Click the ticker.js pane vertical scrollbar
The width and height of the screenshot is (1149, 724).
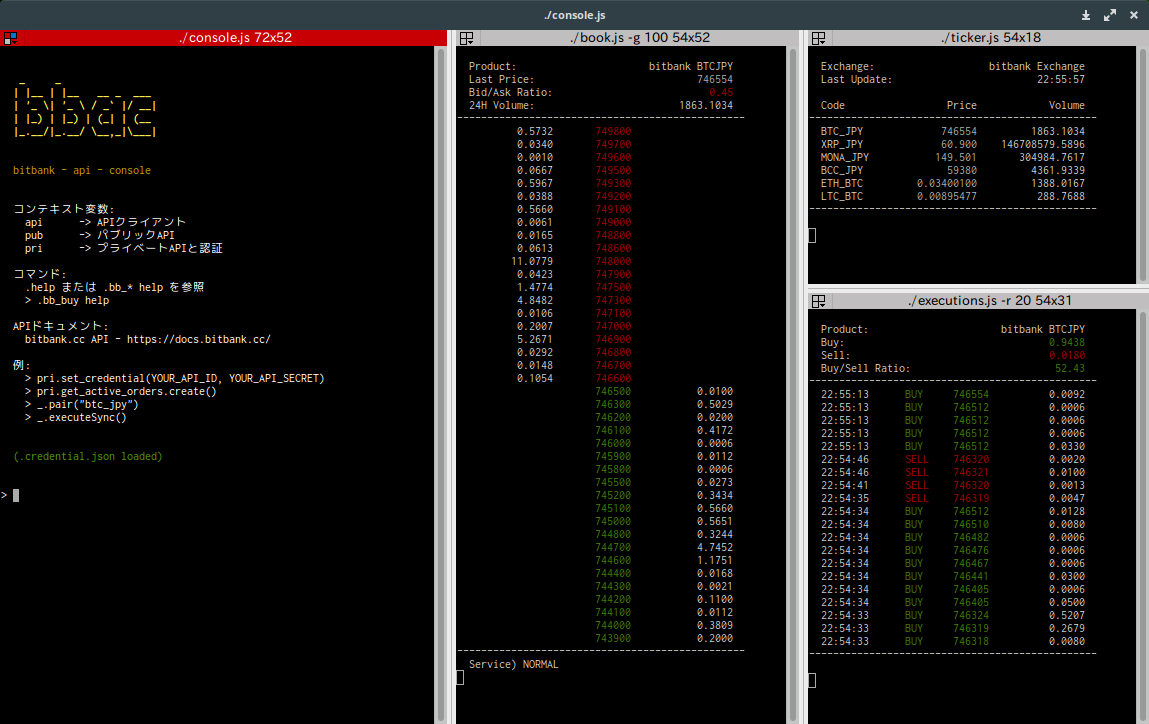pyautogui.click(x=1142, y=165)
